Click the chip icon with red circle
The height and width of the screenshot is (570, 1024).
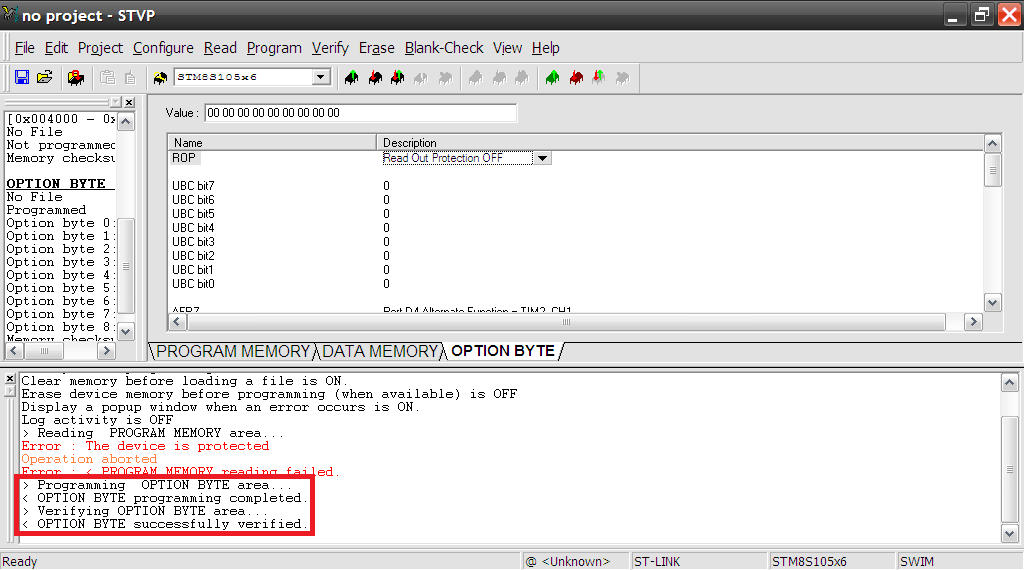point(76,78)
